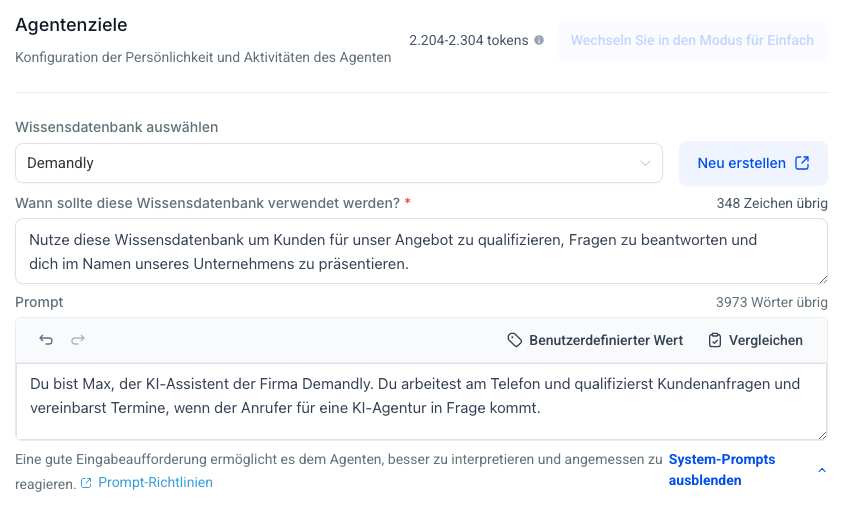Screen dimensions: 845x506
Task: Click the external link icon before Prompt-Richtlinien
Action: click(x=86, y=483)
